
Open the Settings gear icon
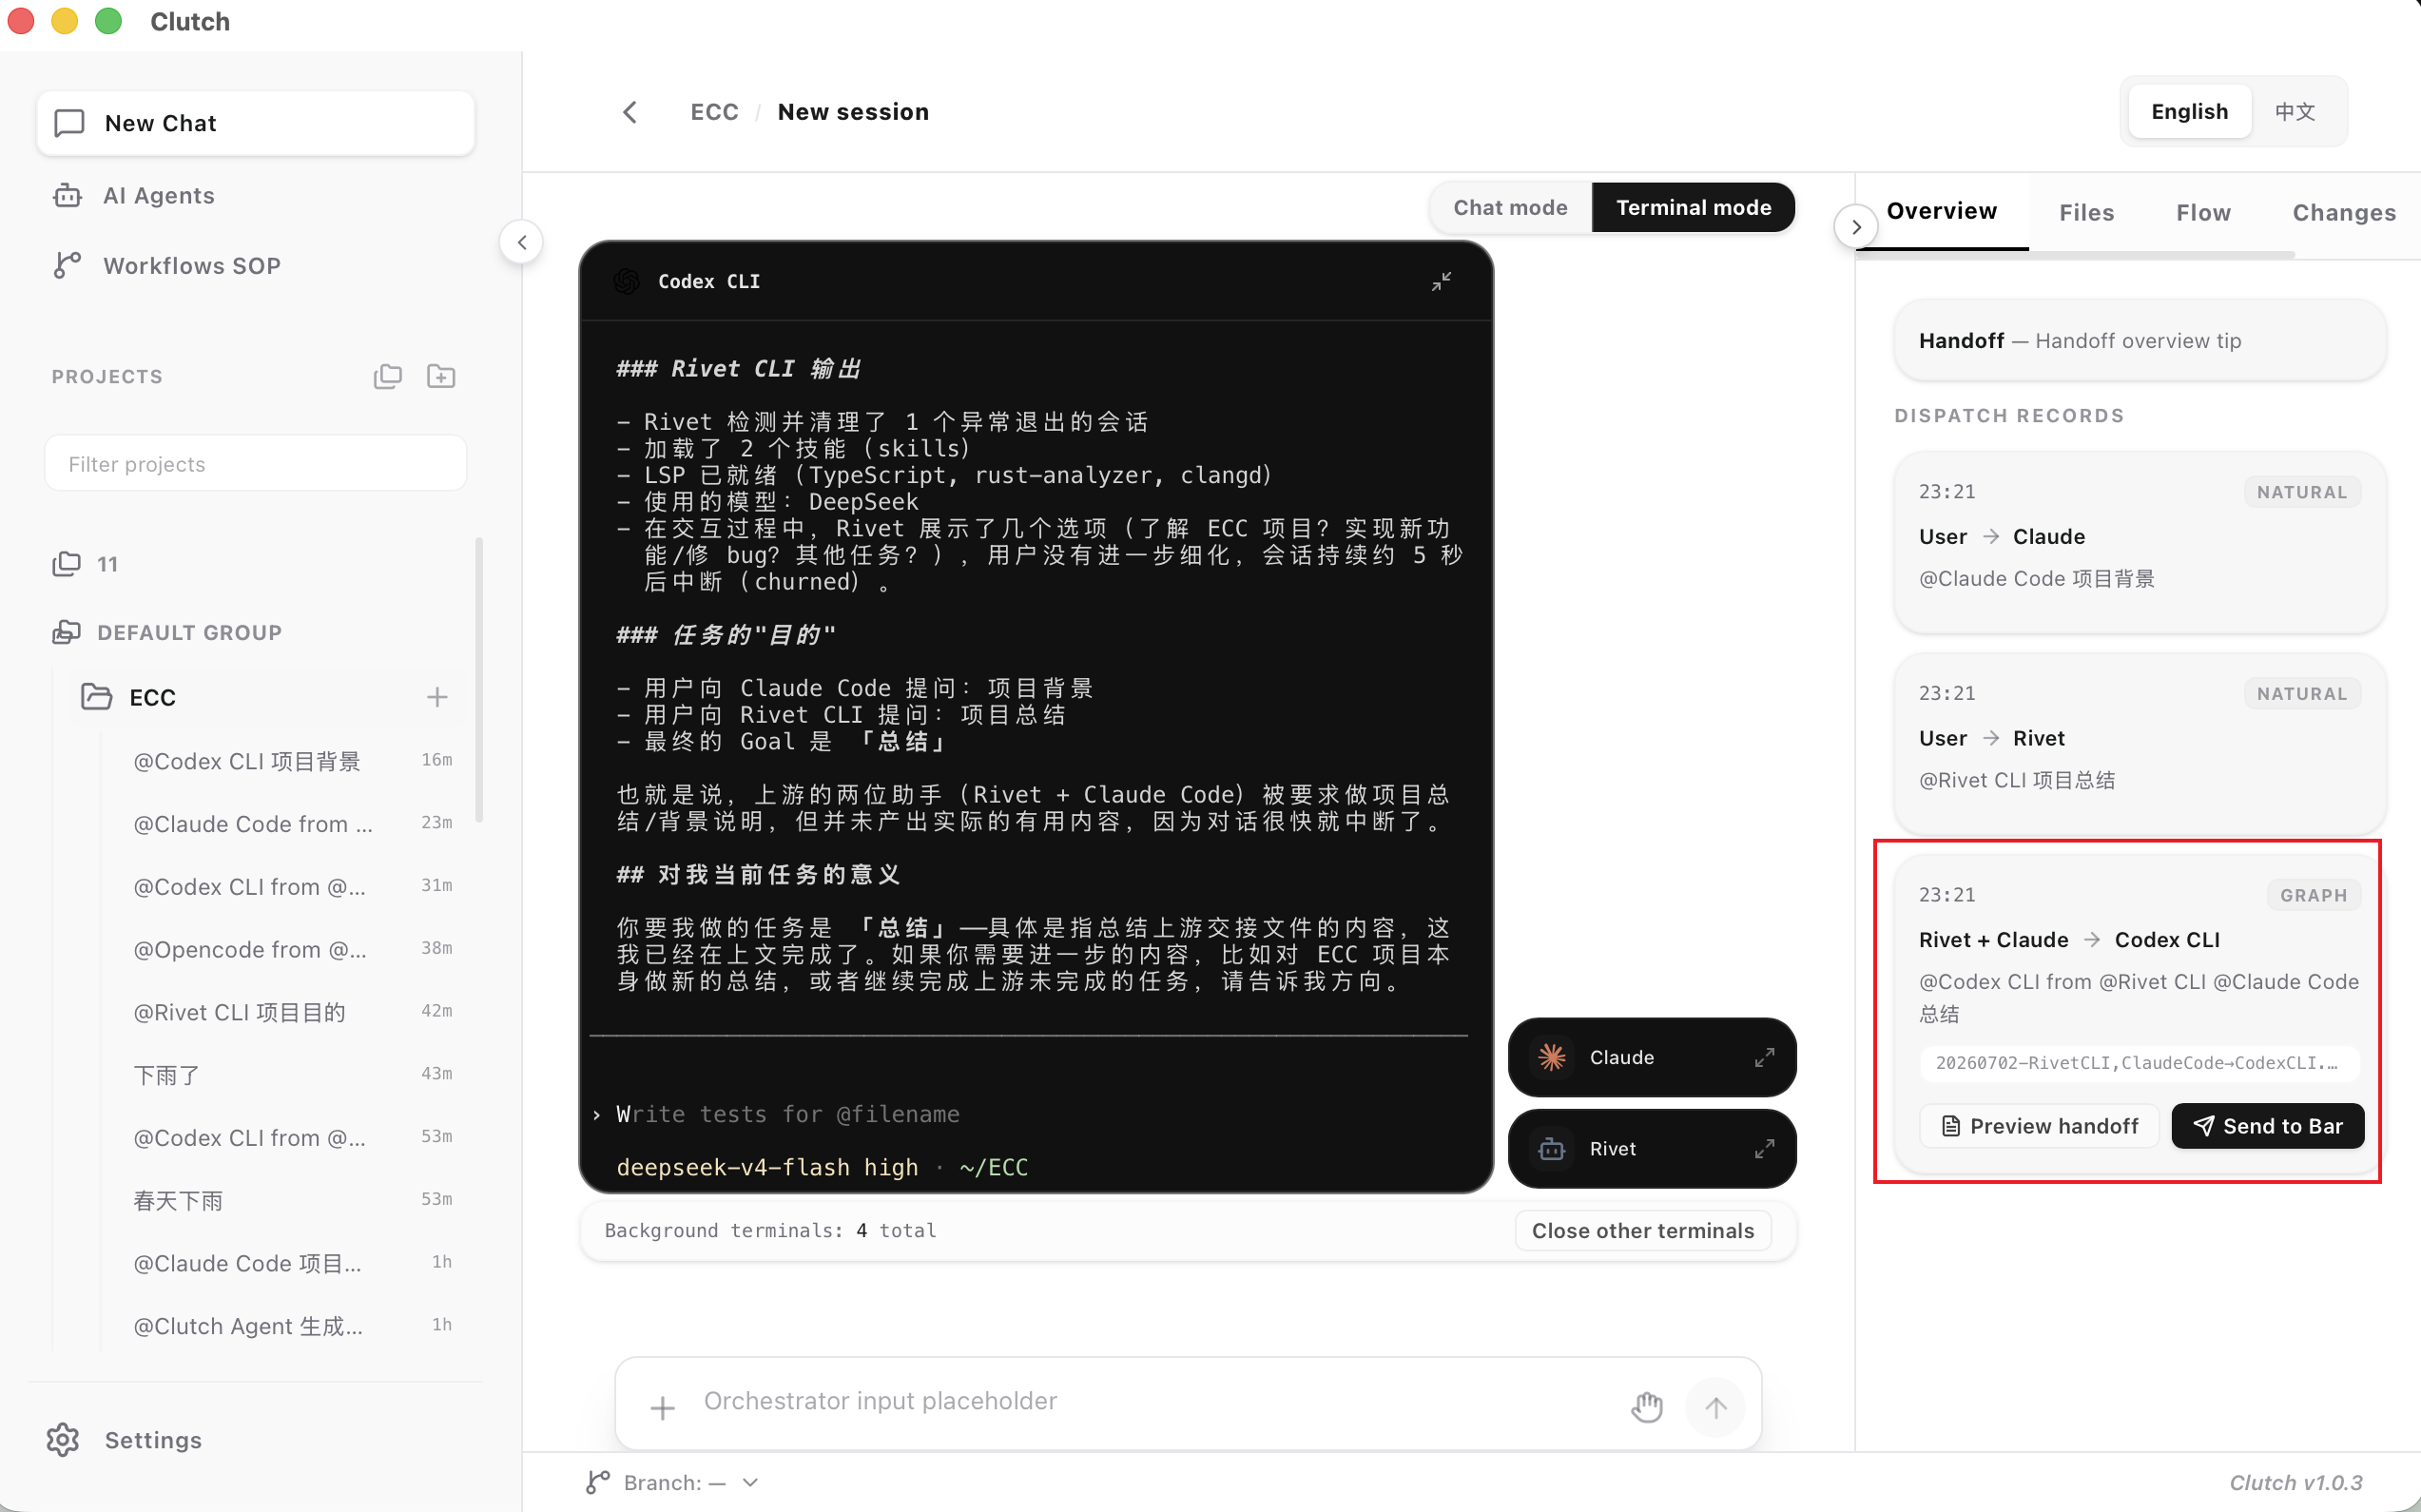pyautogui.click(x=63, y=1439)
